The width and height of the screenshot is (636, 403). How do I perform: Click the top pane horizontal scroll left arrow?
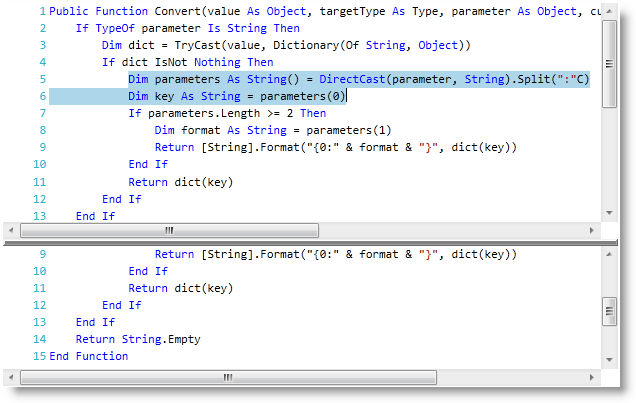coord(11,230)
